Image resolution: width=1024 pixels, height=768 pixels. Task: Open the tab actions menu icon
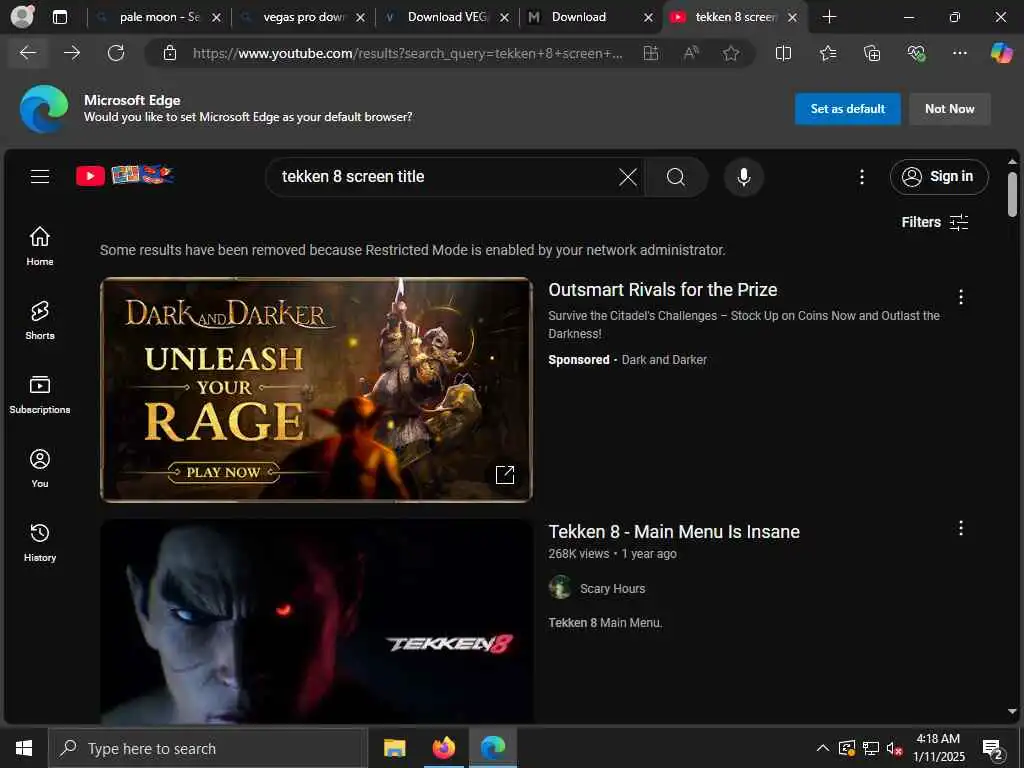[x=60, y=17]
